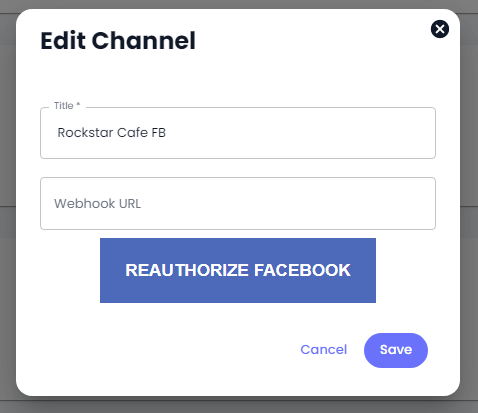Click blank dialog area below the heading

coord(238,78)
